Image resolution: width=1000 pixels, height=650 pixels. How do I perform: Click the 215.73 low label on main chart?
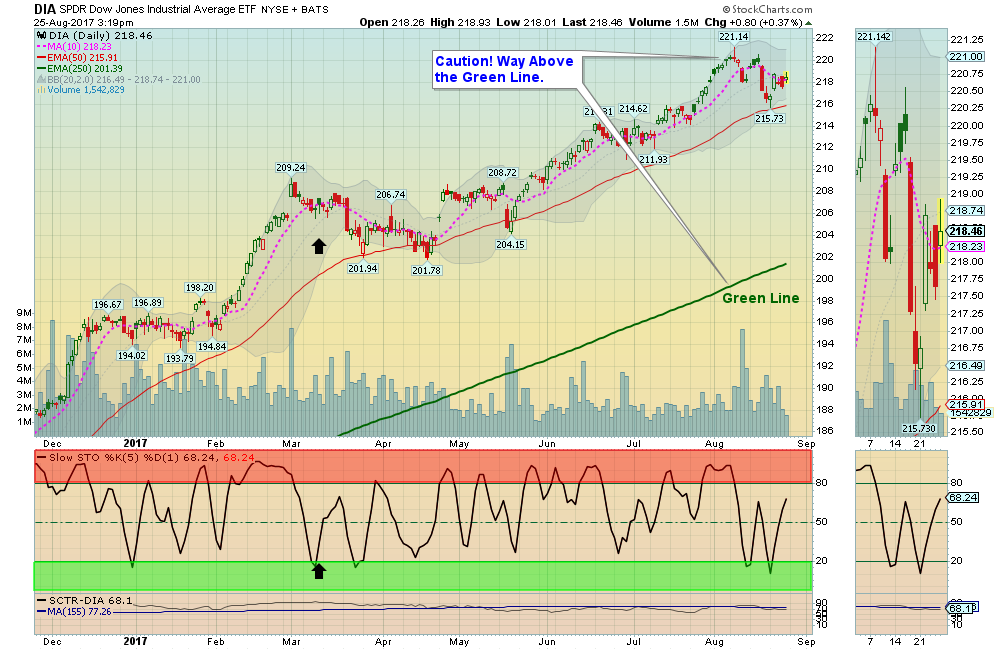770,119
